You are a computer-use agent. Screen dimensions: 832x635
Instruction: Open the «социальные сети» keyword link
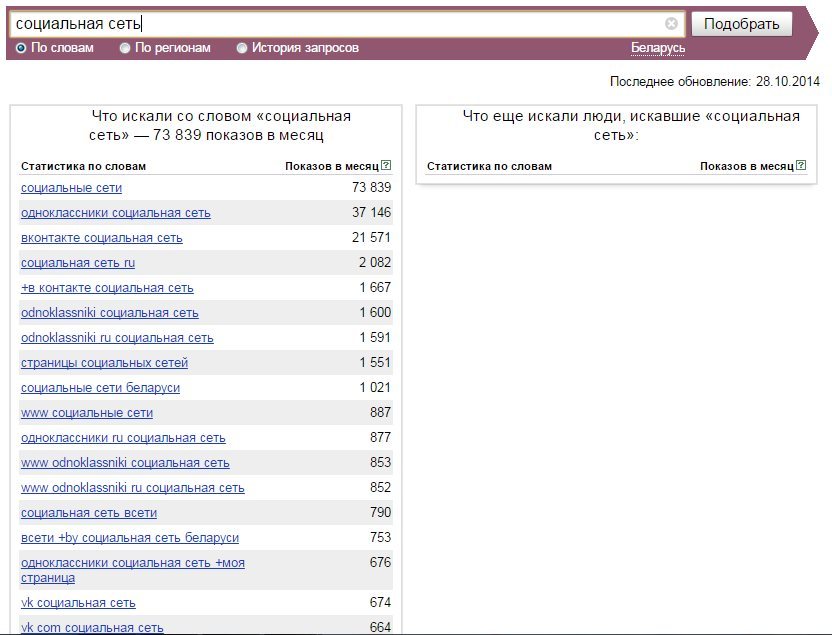point(71,188)
